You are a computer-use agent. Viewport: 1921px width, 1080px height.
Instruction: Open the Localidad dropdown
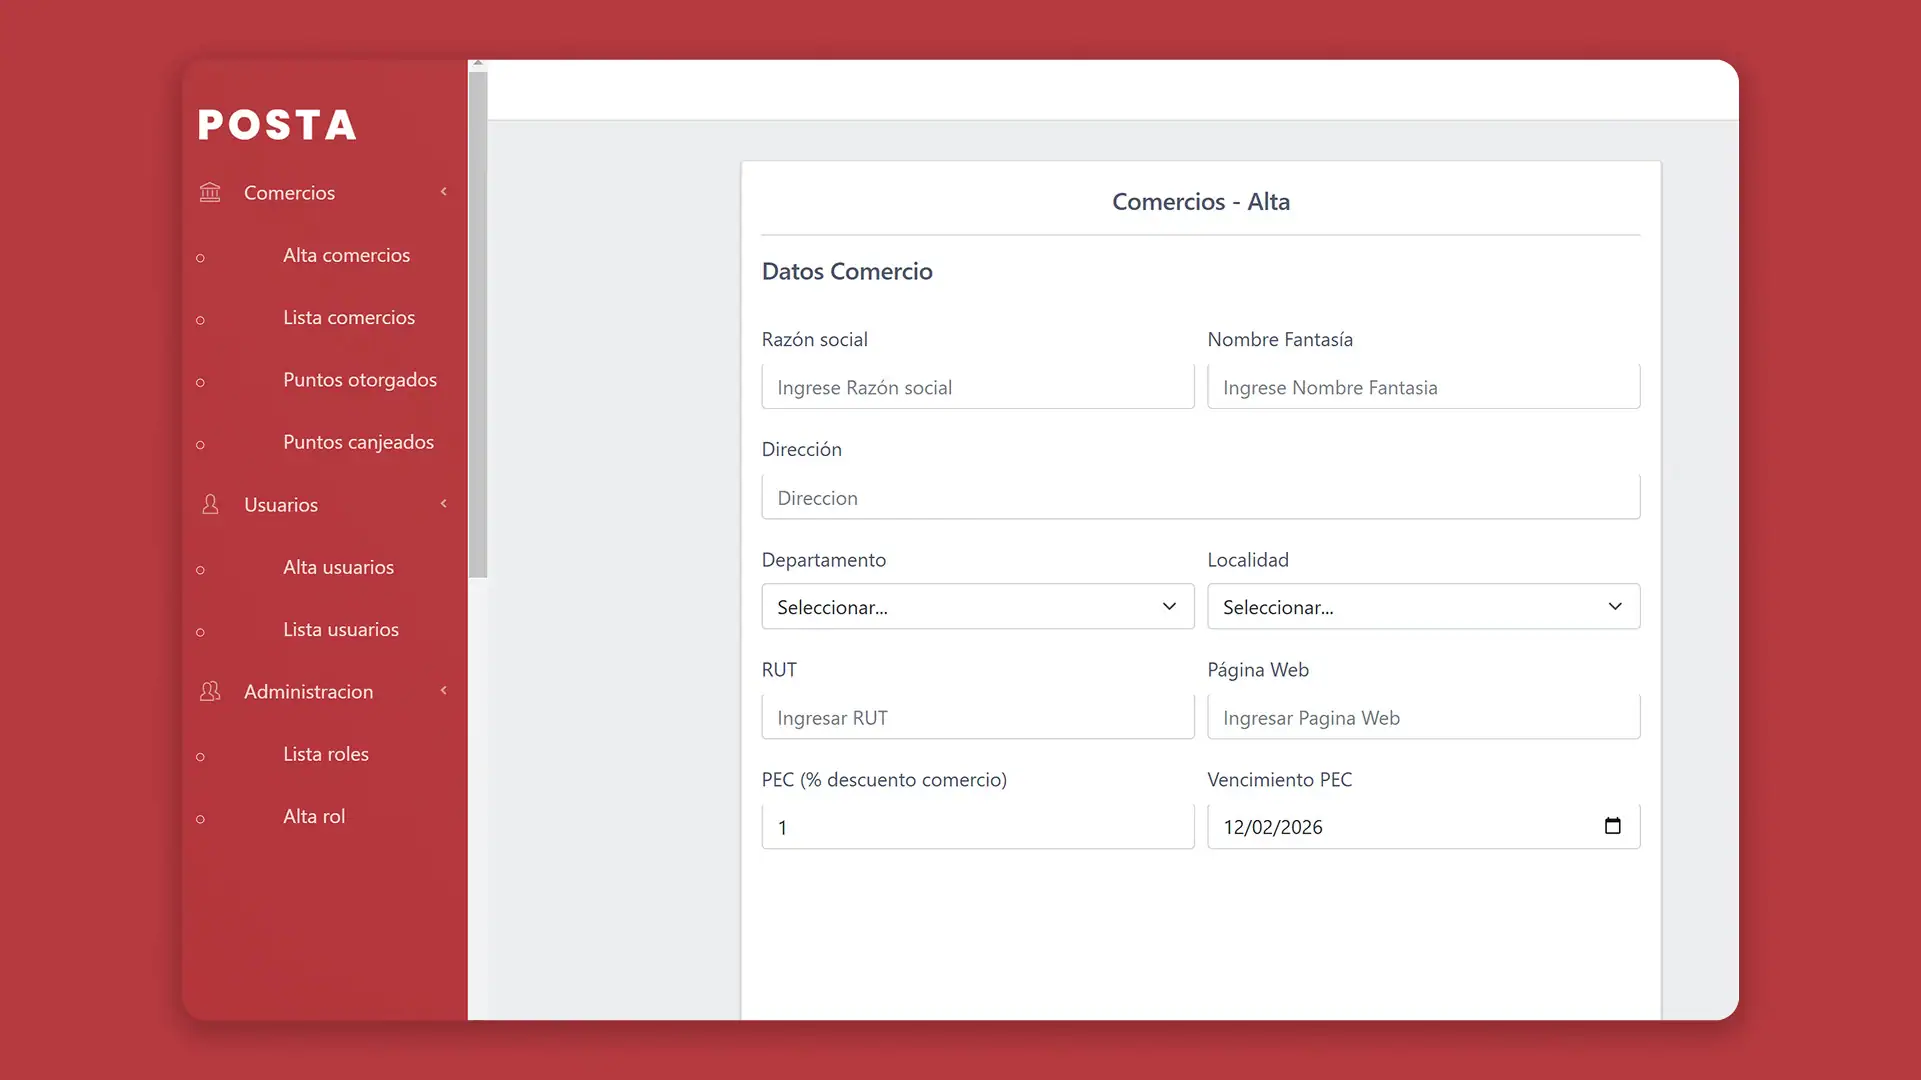[x=1423, y=606]
